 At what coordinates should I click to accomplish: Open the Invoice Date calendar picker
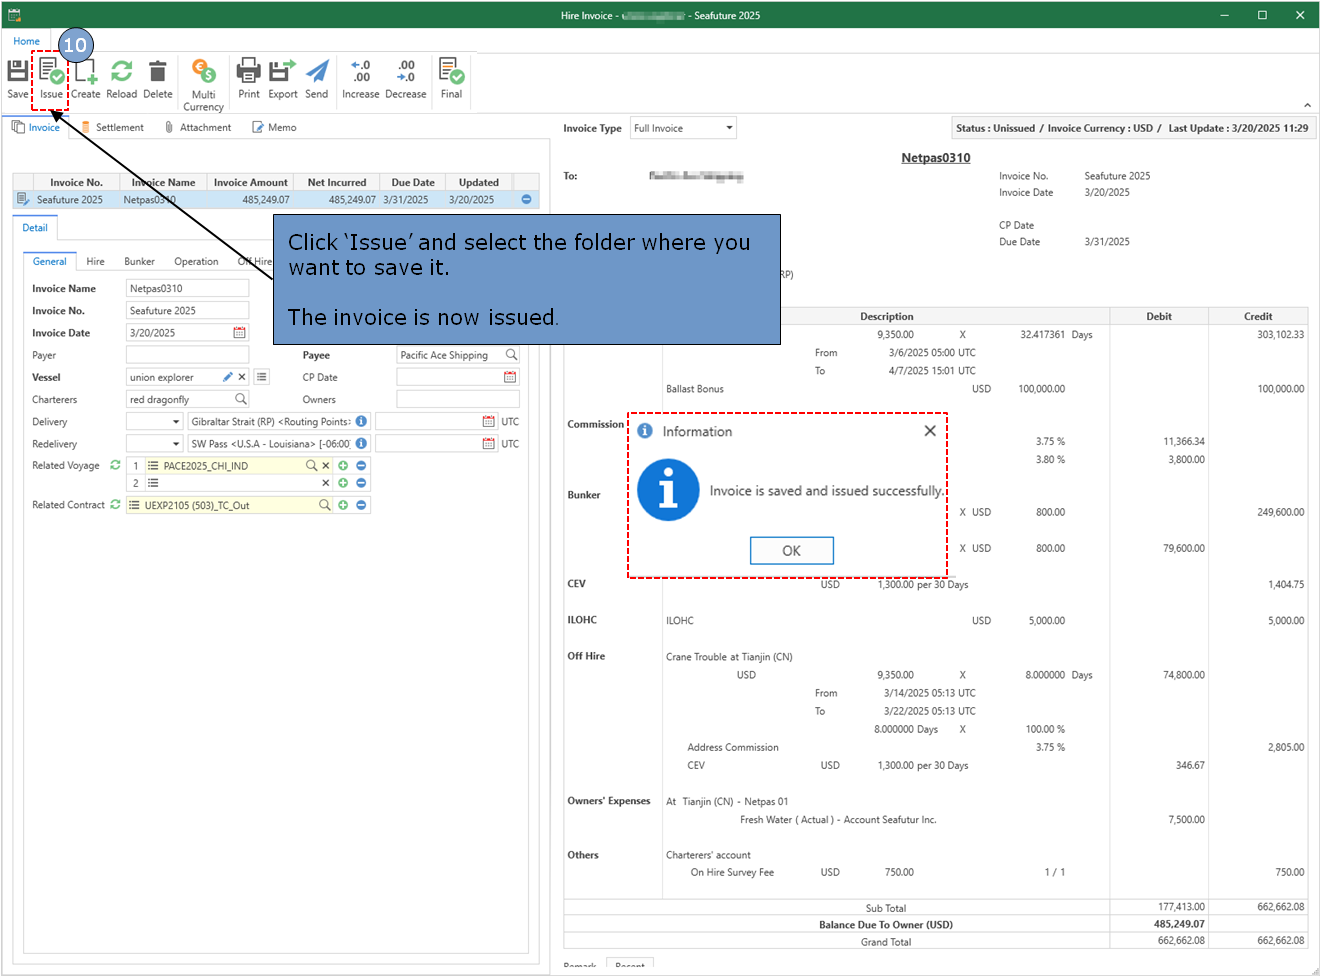240,333
